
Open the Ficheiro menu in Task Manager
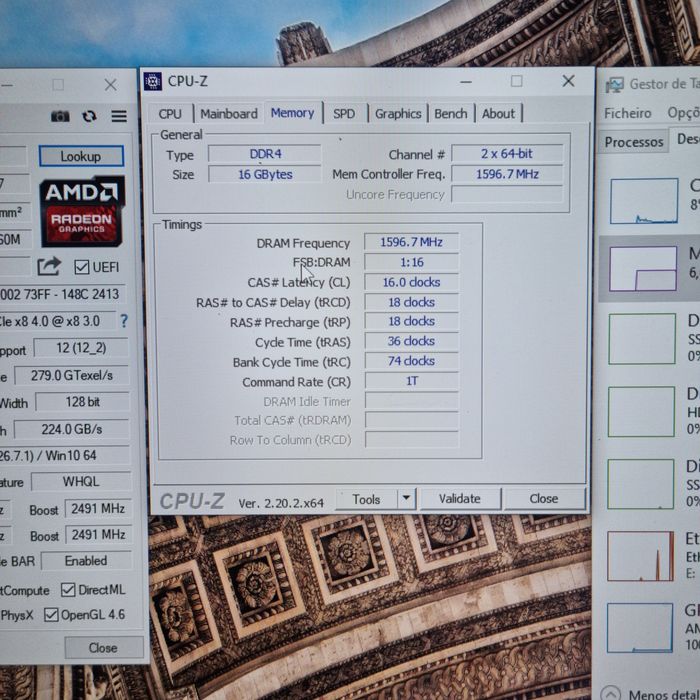tap(627, 113)
